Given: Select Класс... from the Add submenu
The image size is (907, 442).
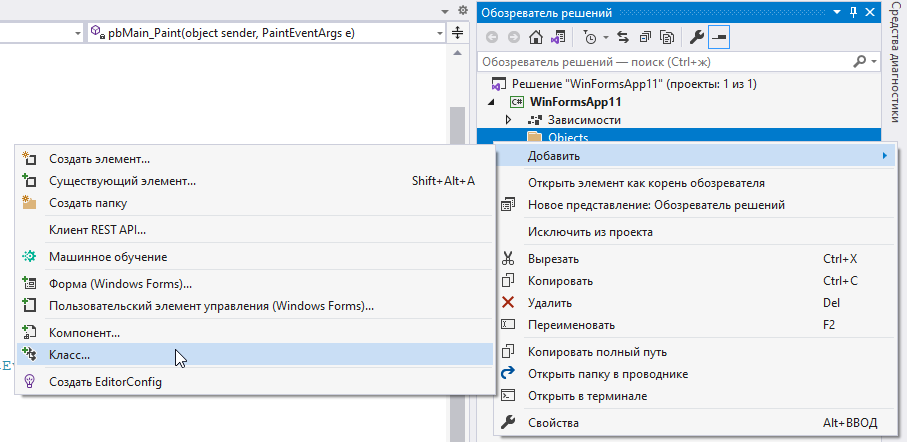Looking at the screenshot, I should click(x=70, y=355).
